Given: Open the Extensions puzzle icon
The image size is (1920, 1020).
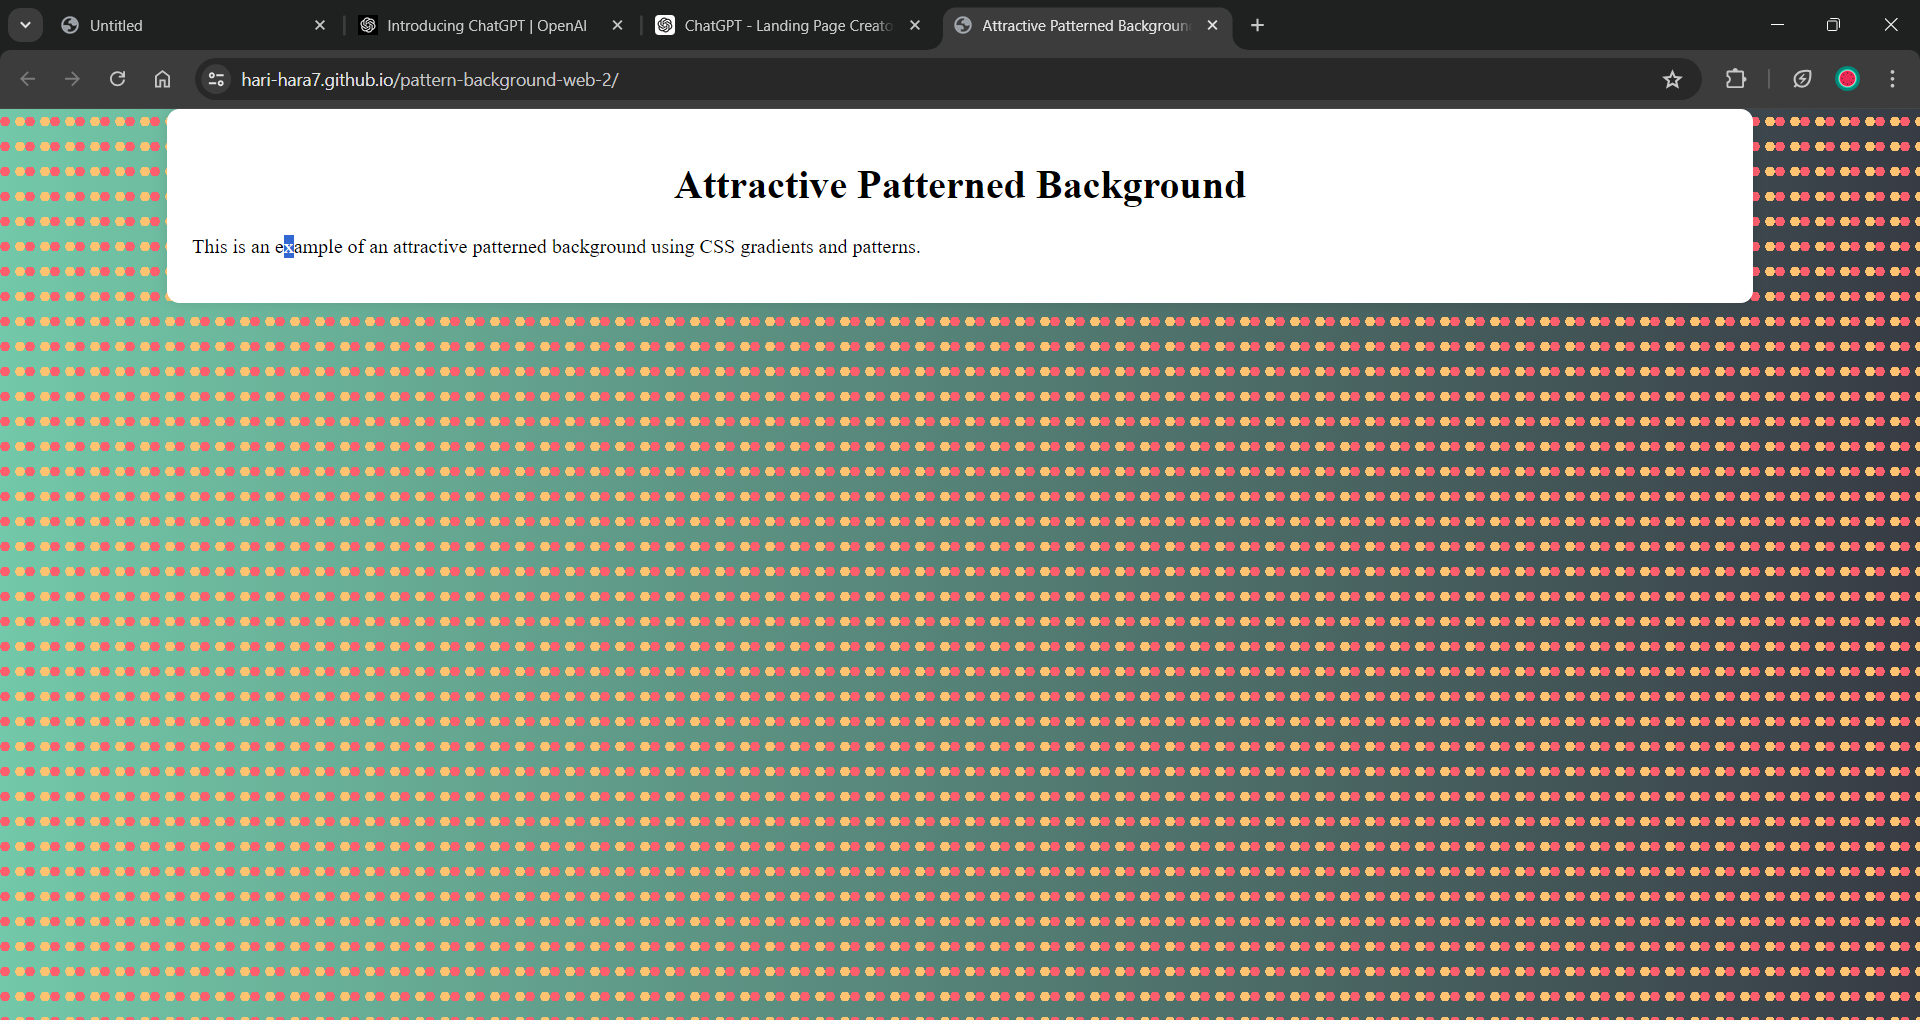Looking at the screenshot, I should (1736, 79).
